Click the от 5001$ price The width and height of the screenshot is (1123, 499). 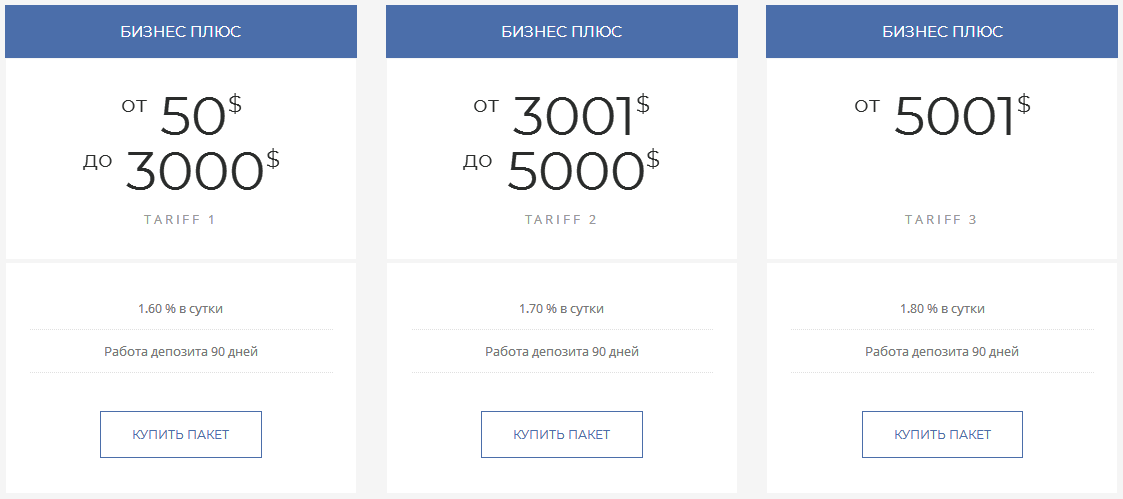tap(943, 115)
